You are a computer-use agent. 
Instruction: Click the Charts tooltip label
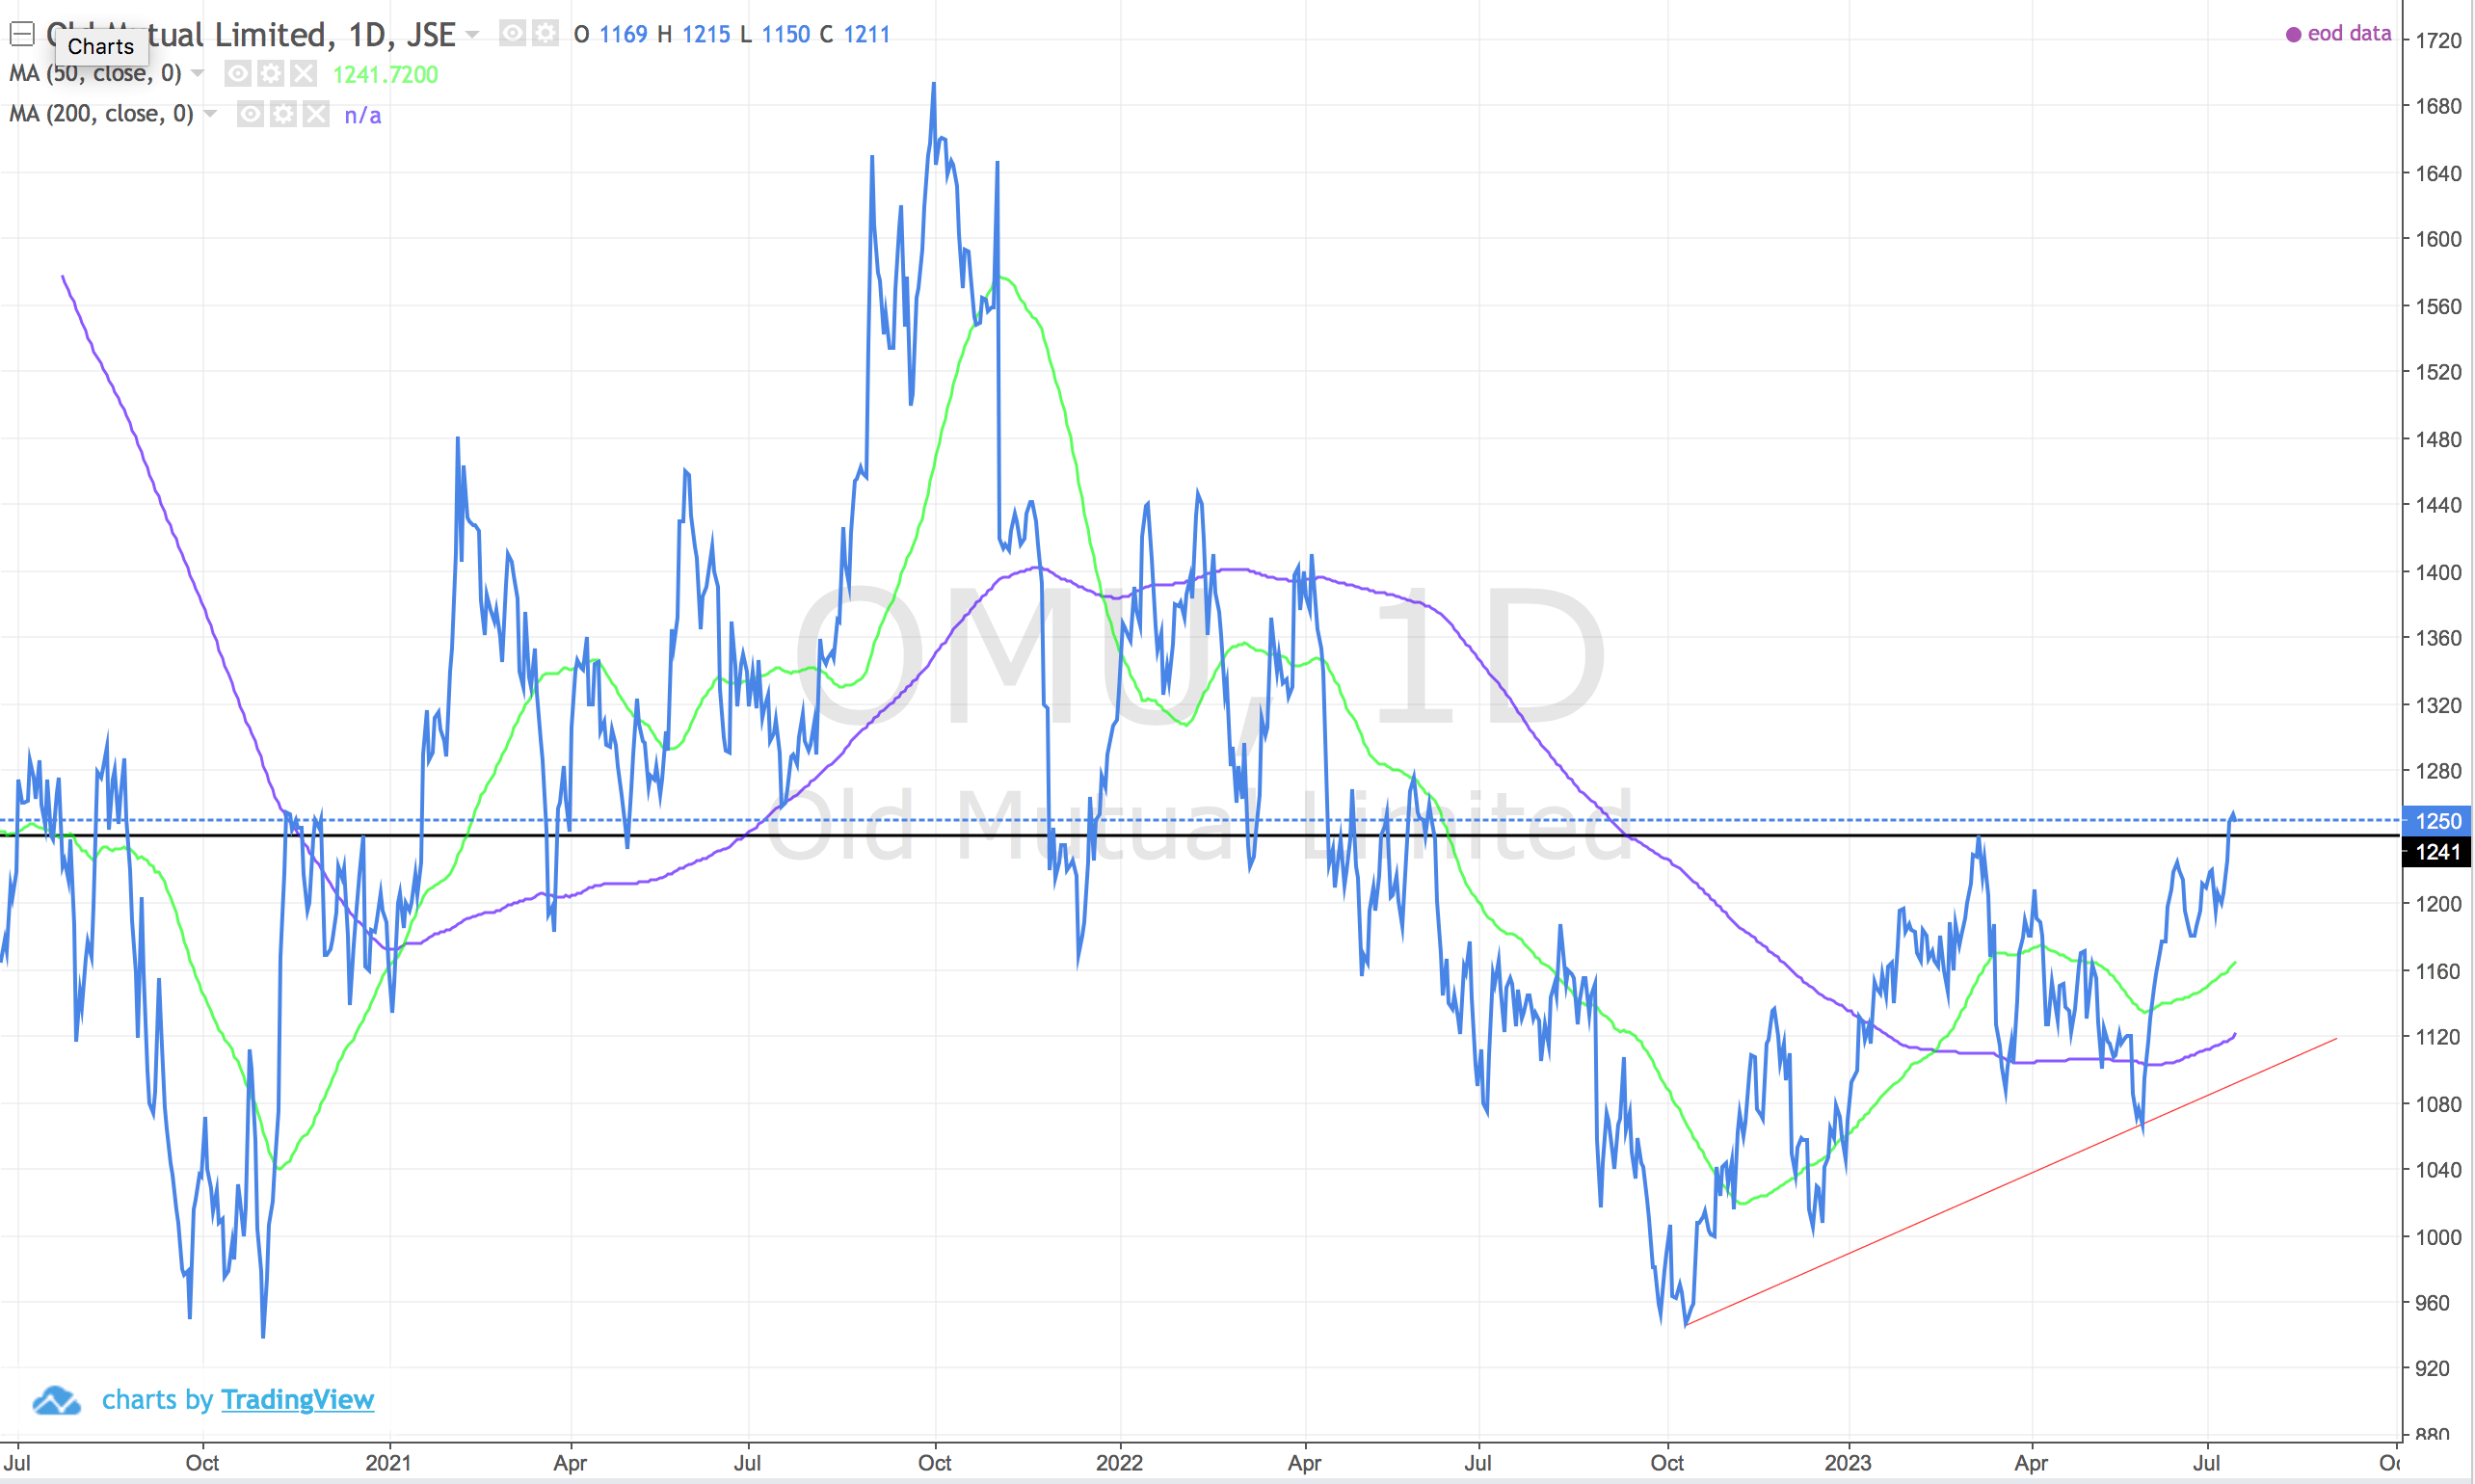coord(101,47)
